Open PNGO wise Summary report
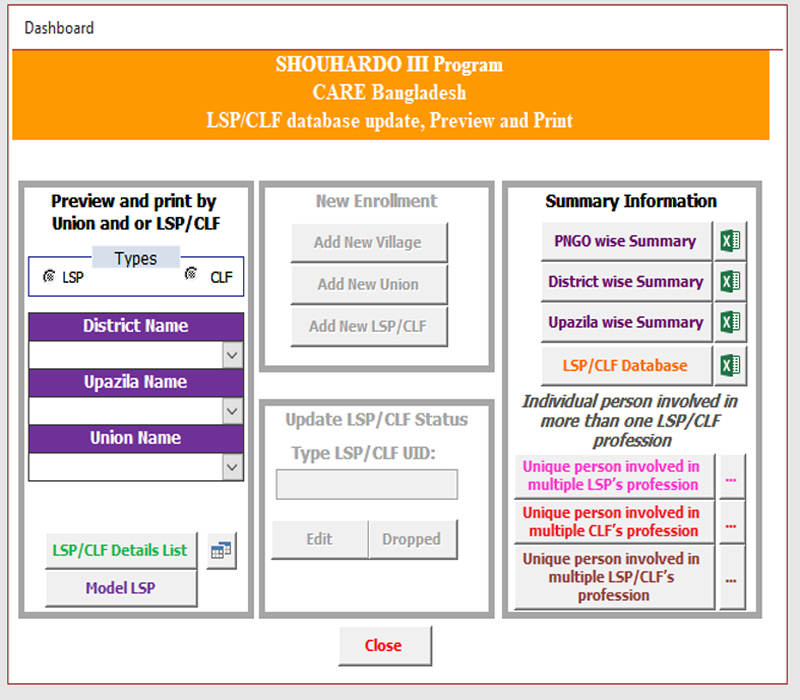Image resolution: width=800 pixels, height=700 pixels. [626, 241]
